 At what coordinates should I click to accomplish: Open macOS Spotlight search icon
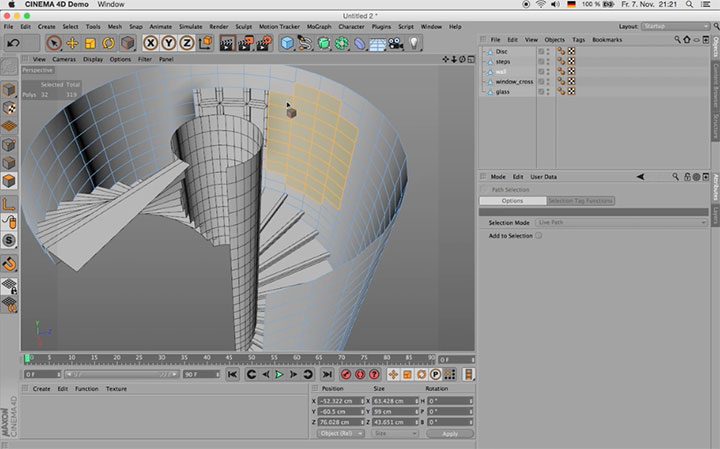click(x=689, y=4)
